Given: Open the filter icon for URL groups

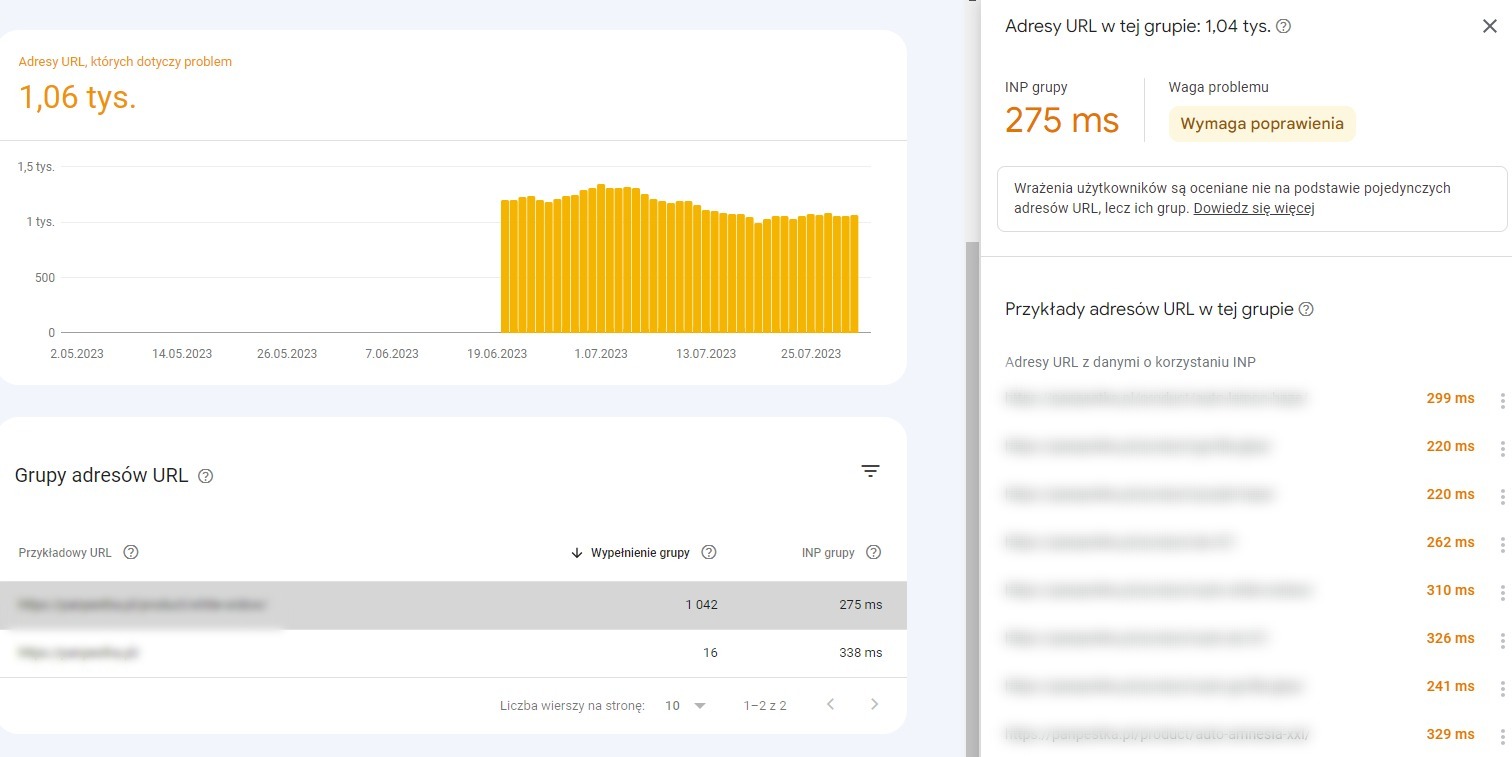Looking at the screenshot, I should [x=871, y=471].
